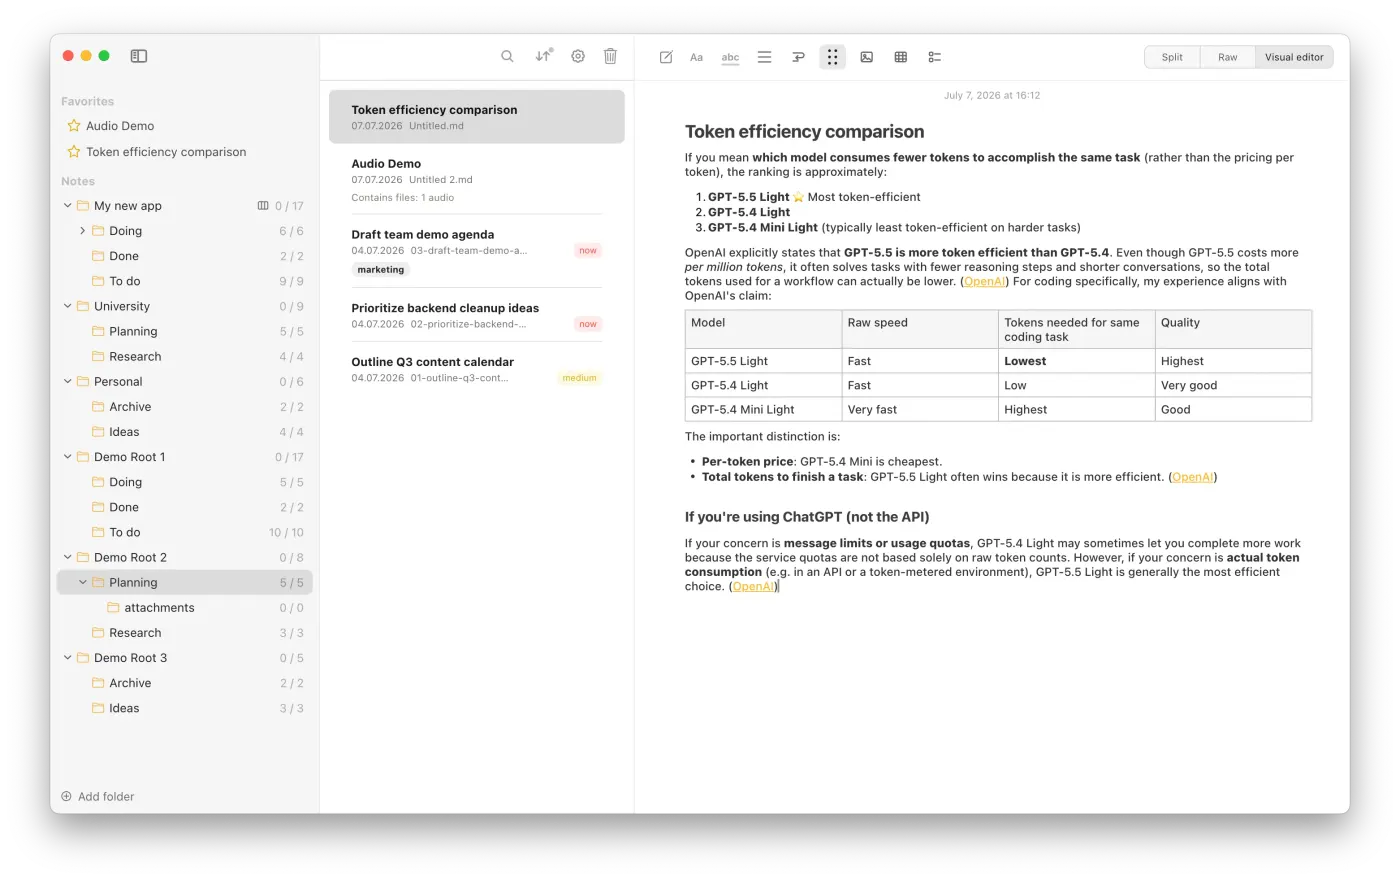Open the Audio Demo note
1400x880 pixels.
(x=477, y=180)
